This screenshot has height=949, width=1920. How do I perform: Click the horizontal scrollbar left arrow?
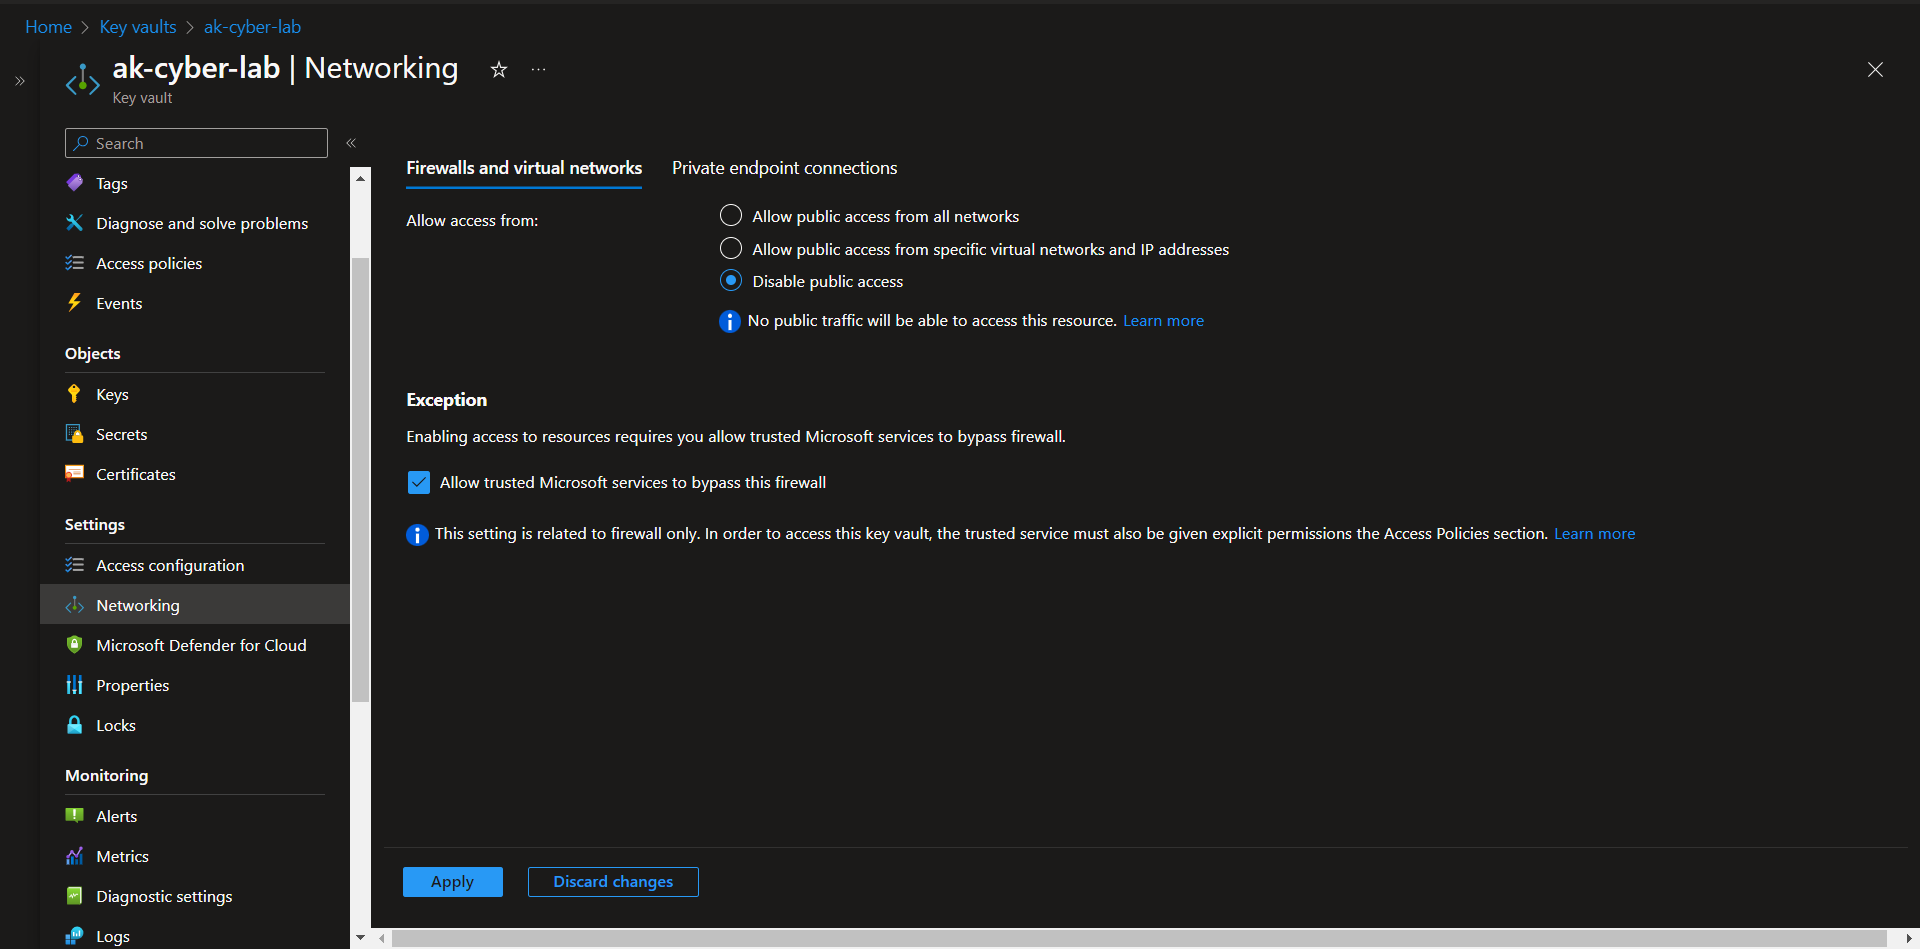tap(382, 938)
